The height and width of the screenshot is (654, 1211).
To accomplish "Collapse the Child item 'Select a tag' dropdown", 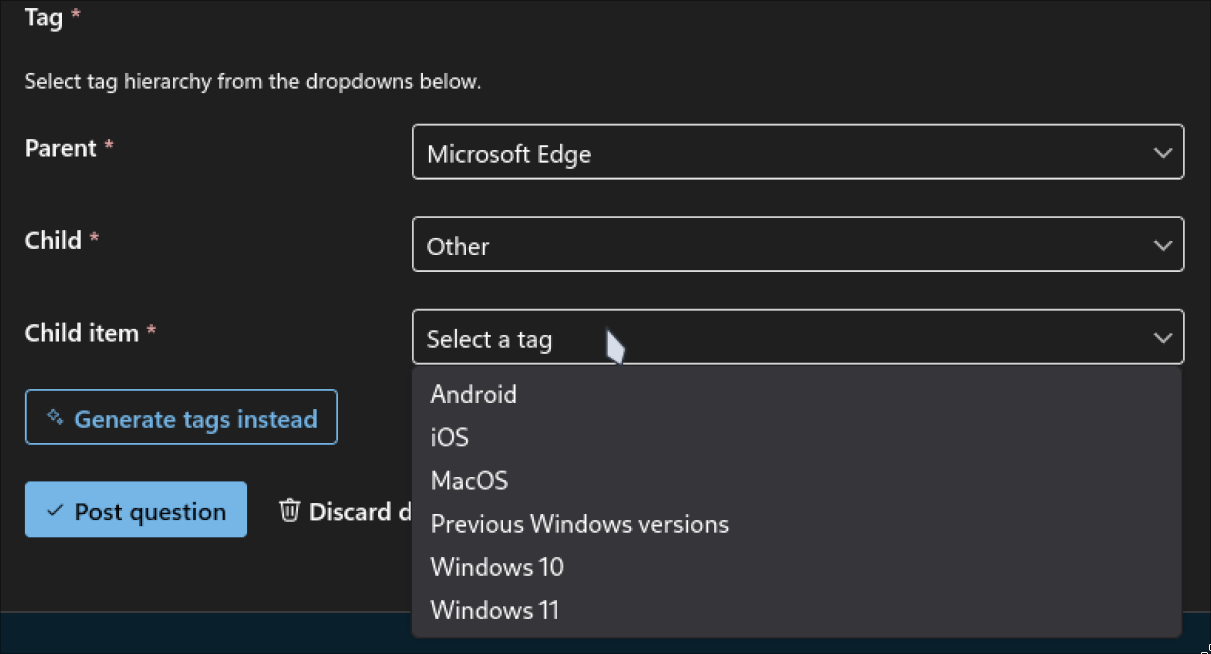I will [798, 337].
